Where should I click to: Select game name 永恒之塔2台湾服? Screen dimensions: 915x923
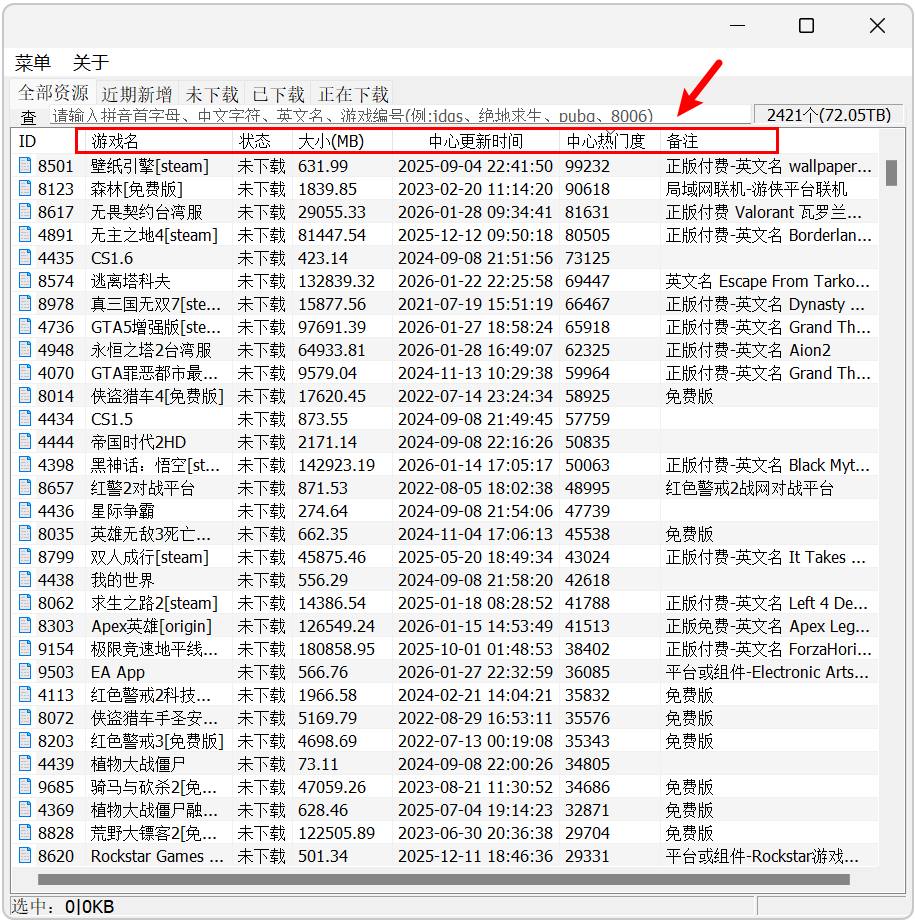tap(151, 350)
